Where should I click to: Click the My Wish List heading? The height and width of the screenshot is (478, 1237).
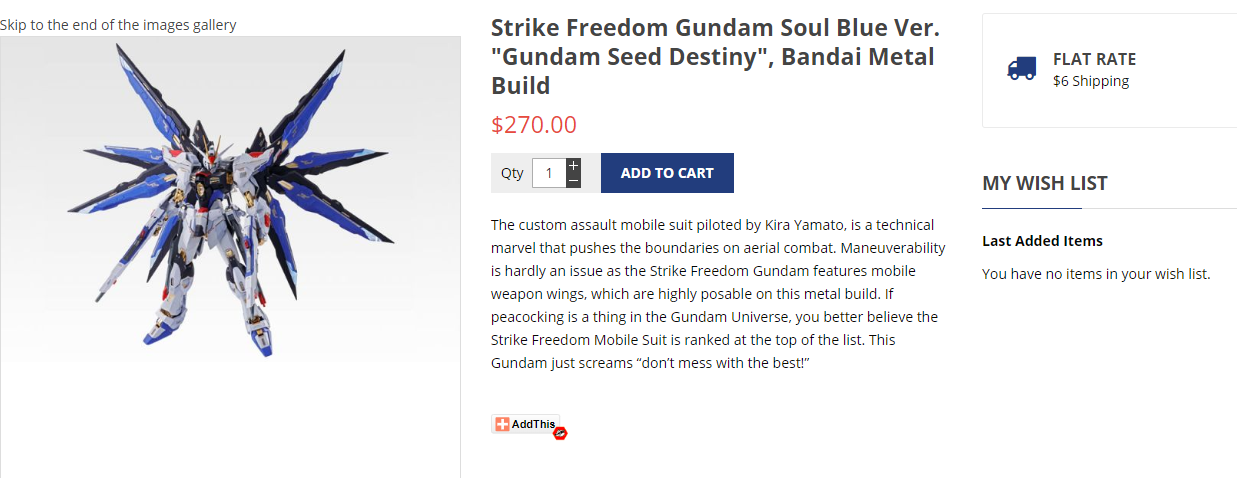[1045, 183]
